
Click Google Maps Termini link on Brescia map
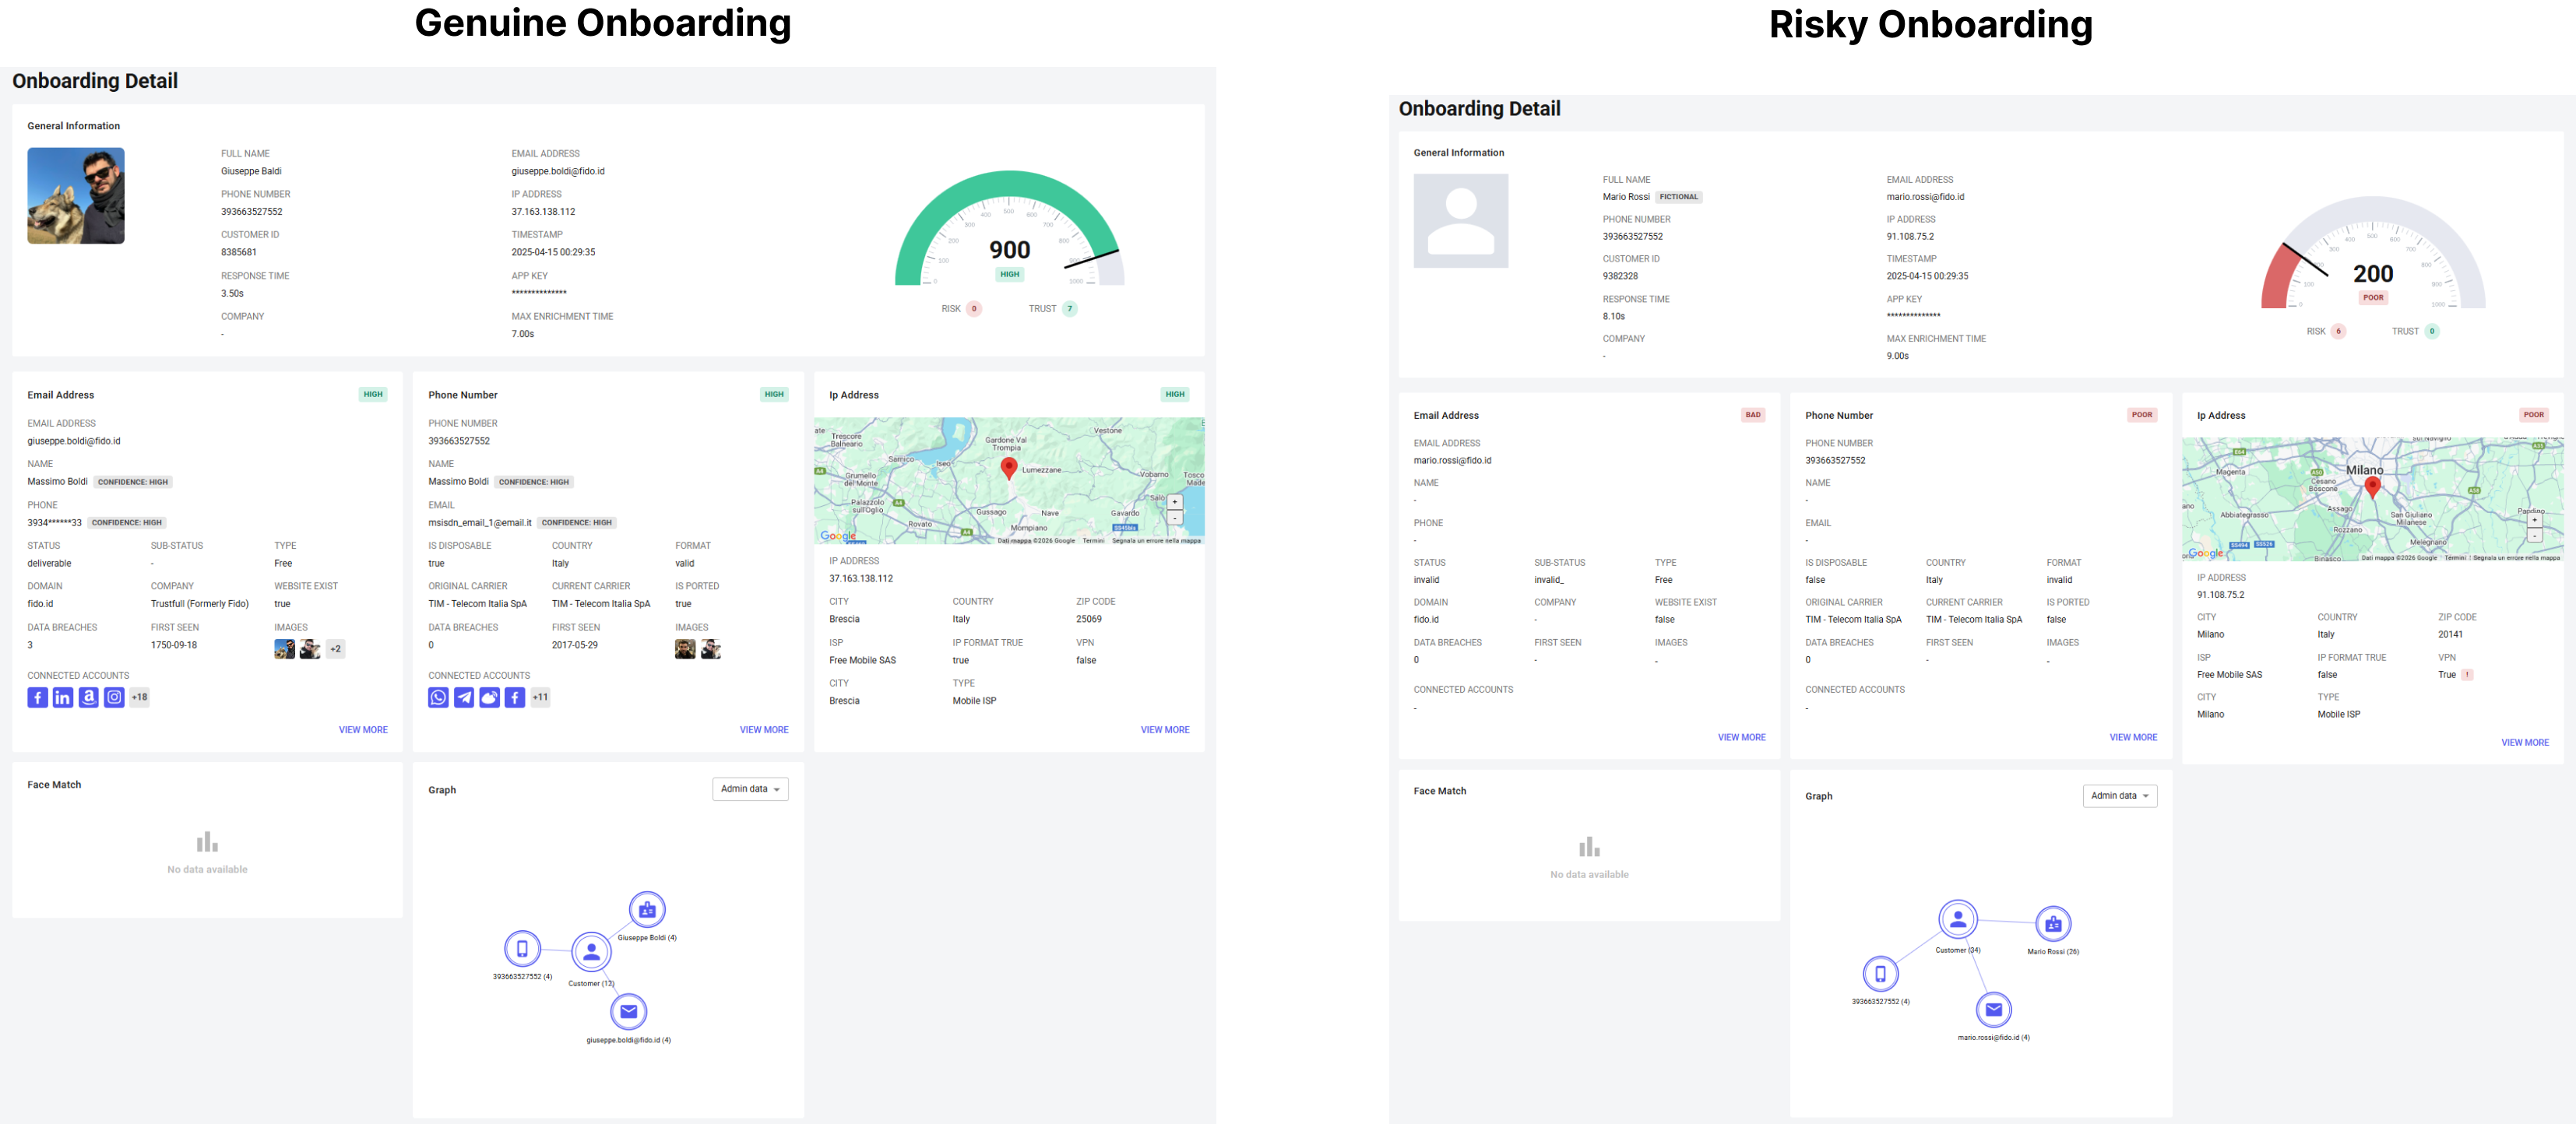click(1093, 541)
